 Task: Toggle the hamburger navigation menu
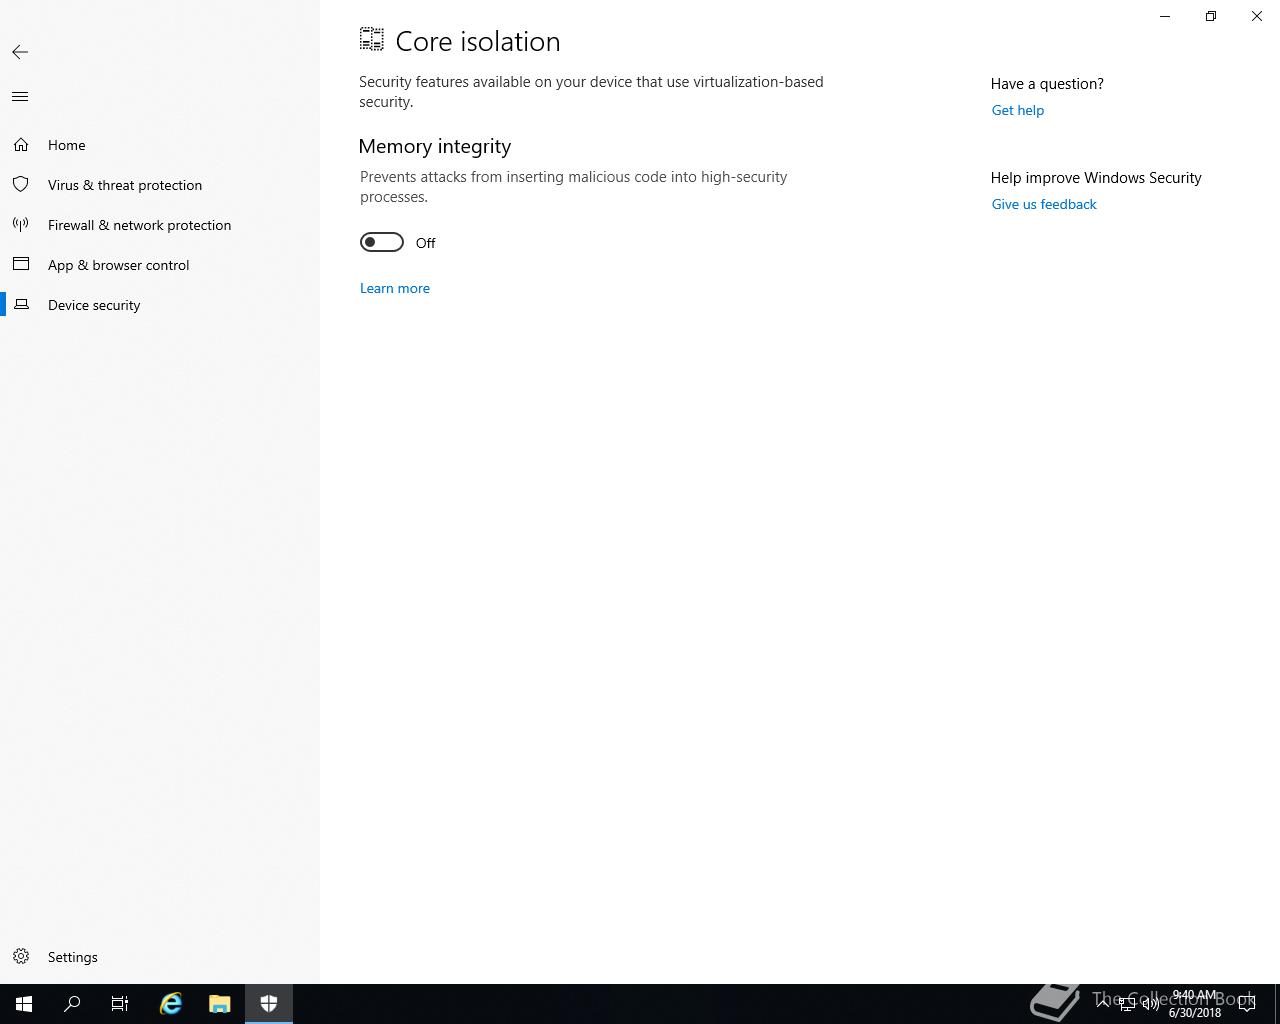coord(20,96)
